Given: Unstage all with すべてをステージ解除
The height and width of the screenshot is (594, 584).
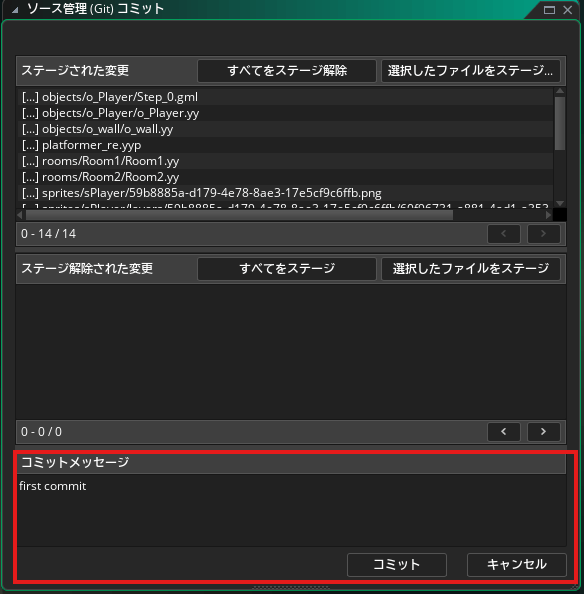Looking at the screenshot, I should tap(287, 71).
